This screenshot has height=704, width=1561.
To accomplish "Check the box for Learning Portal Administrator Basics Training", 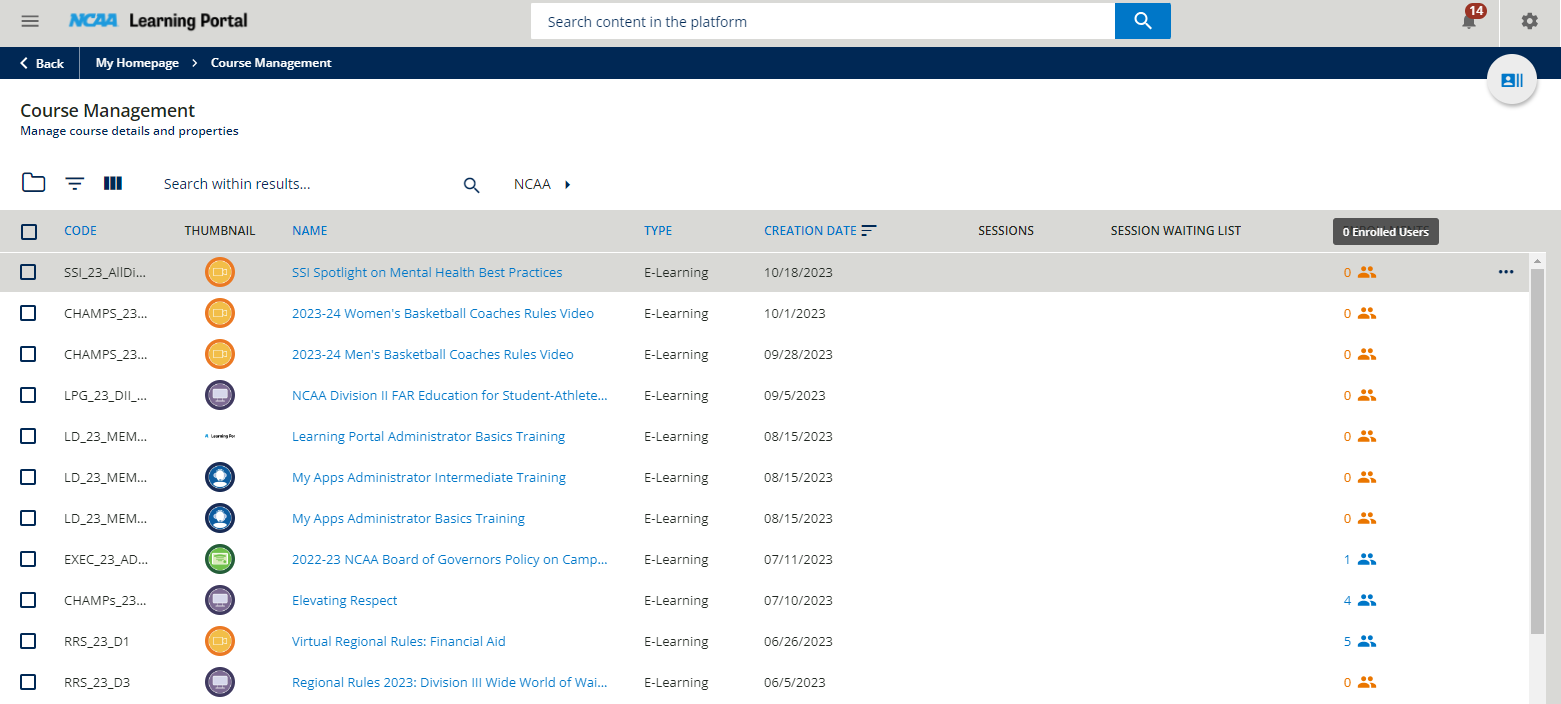I will [28, 436].
